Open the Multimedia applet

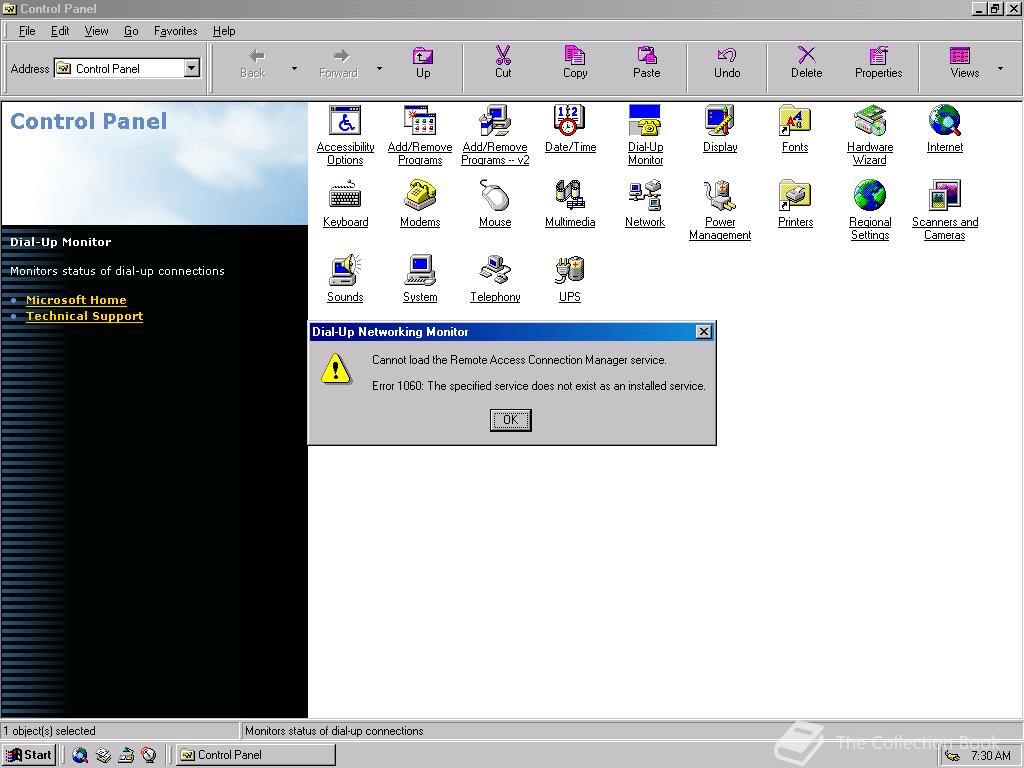[570, 204]
